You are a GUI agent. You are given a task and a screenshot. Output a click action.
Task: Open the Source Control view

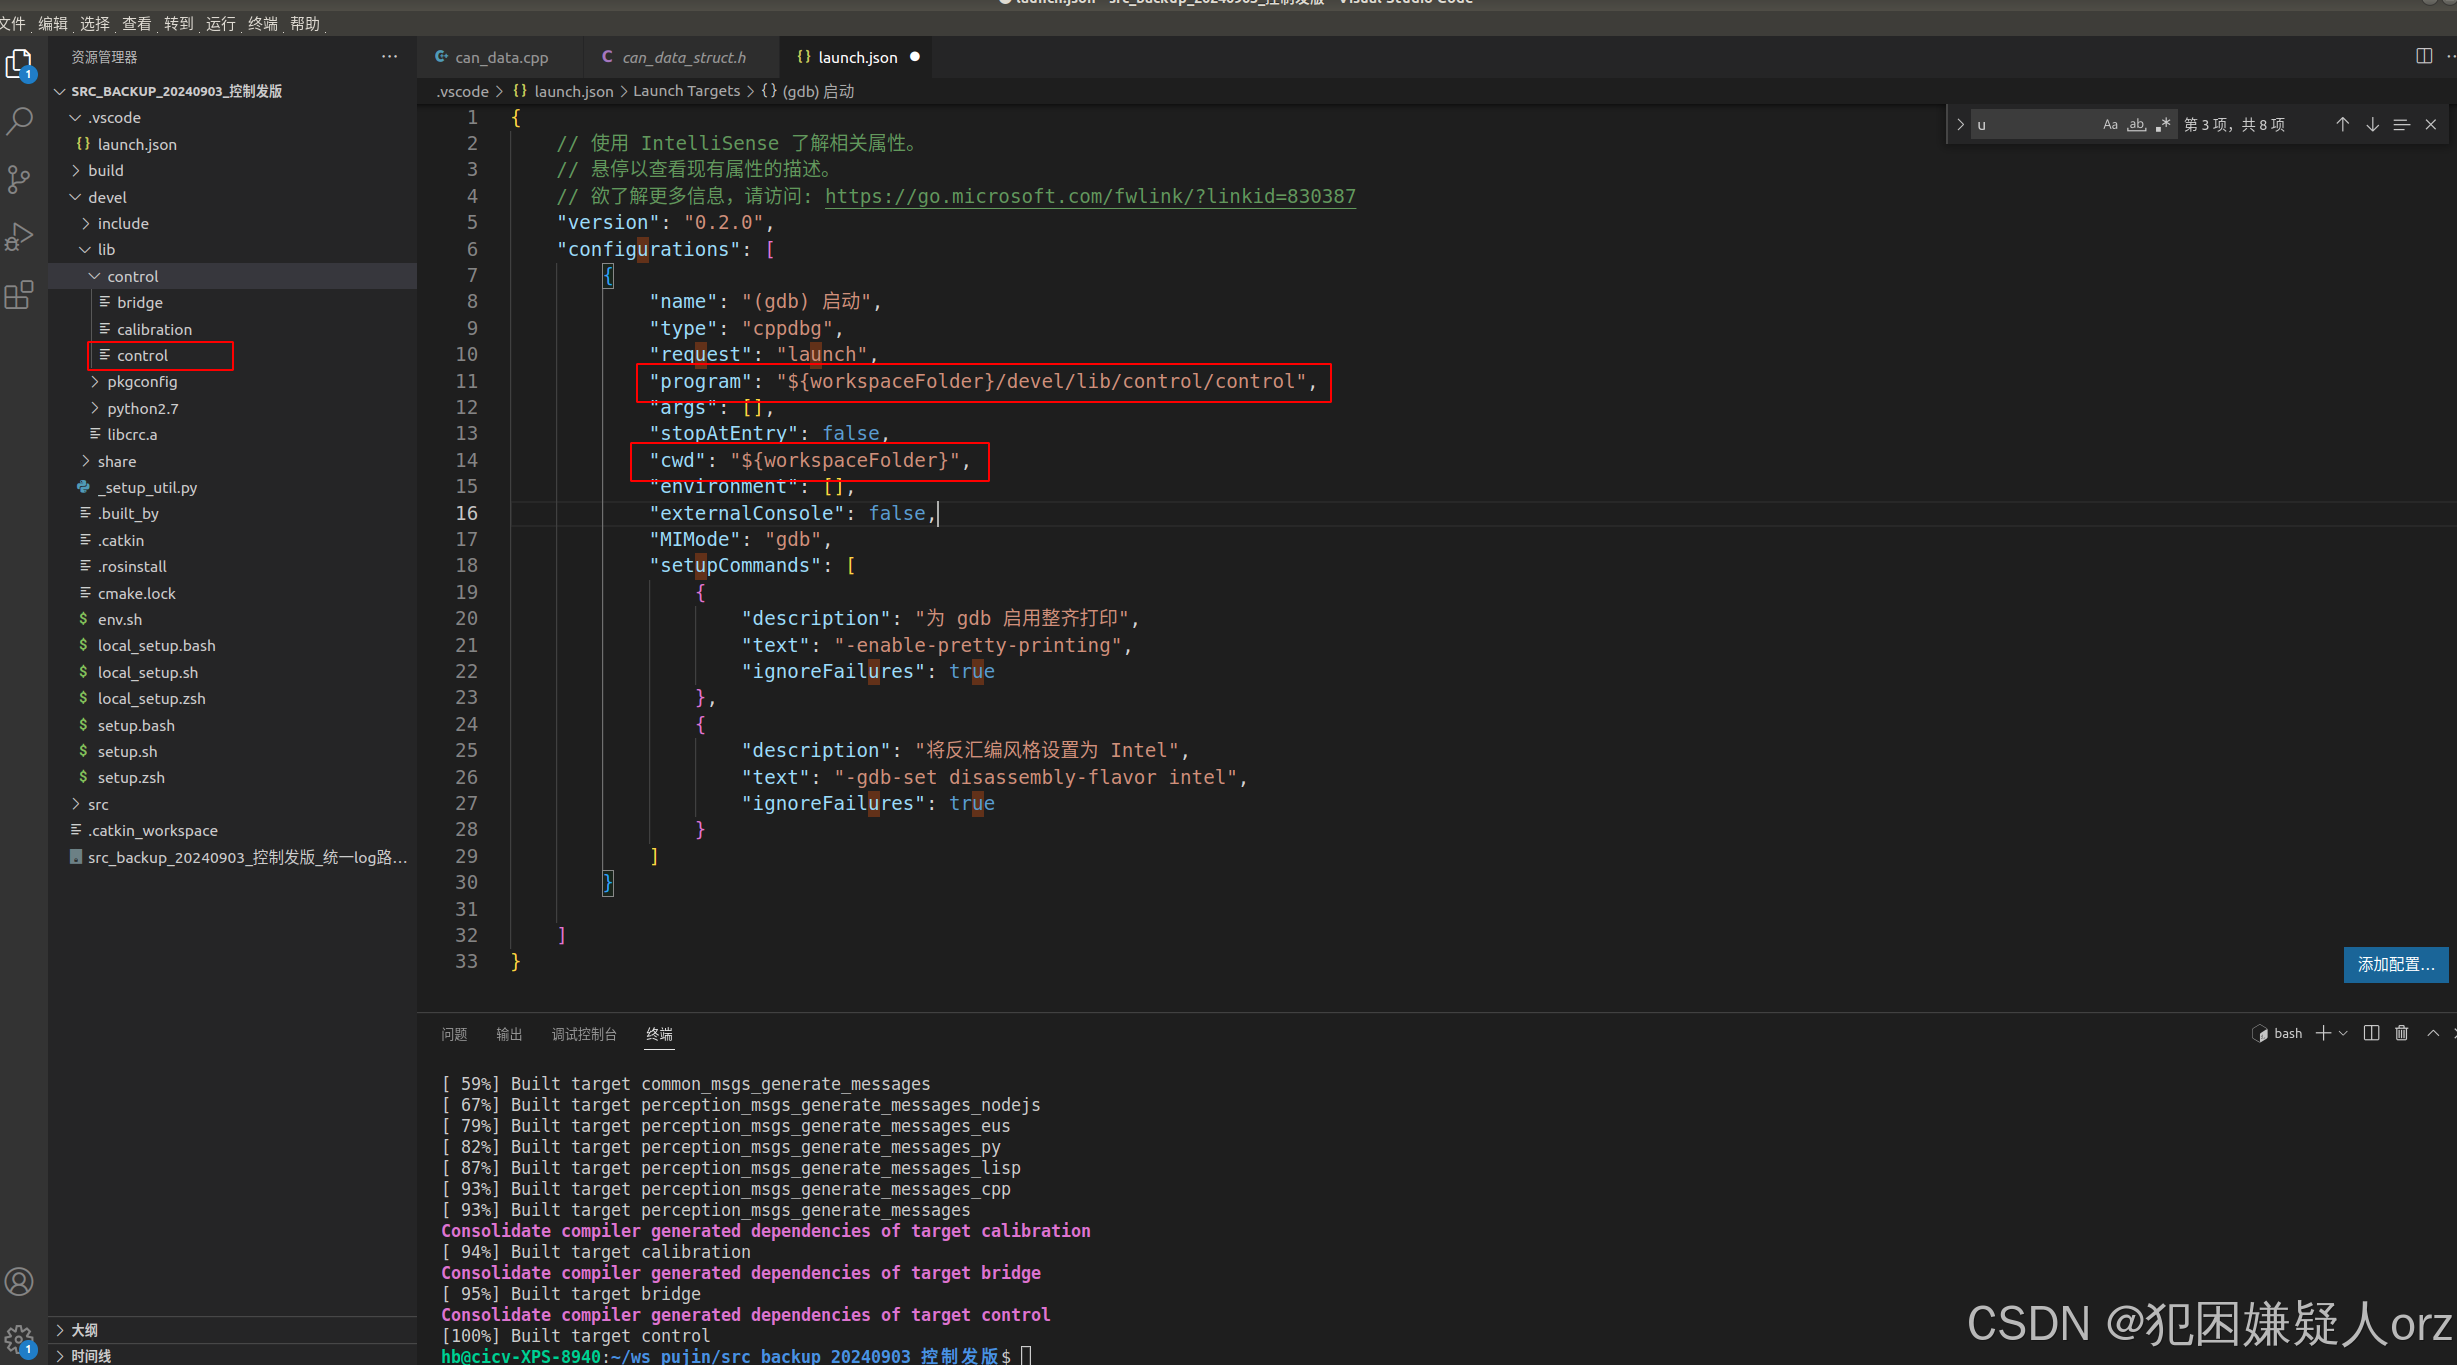pyautogui.click(x=20, y=178)
